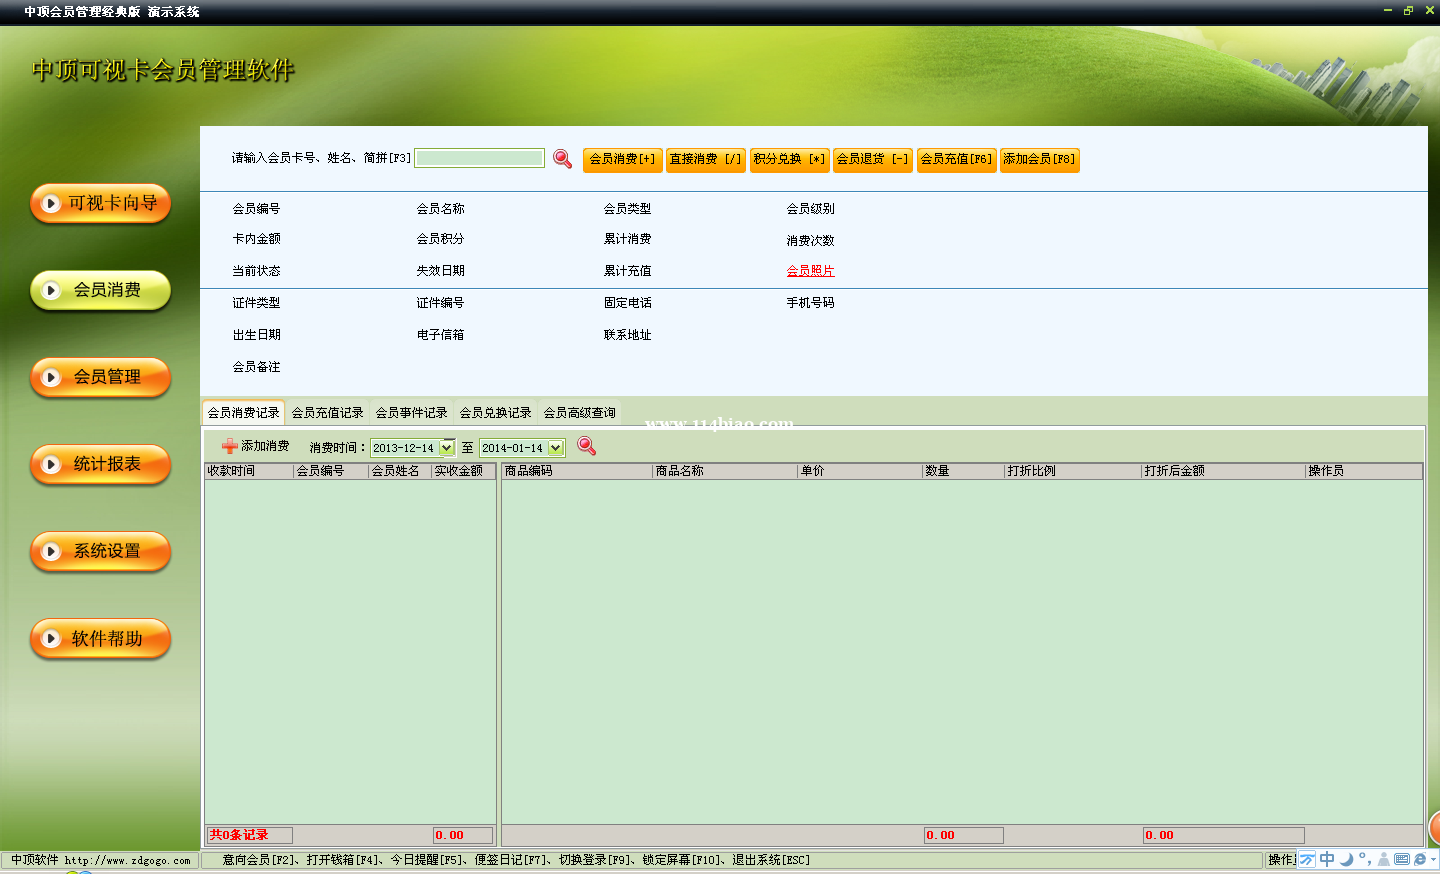Open the 会员消费 sidebar button
Viewport: 1440px width, 874px height.
pyautogui.click(x=101, y=290)
